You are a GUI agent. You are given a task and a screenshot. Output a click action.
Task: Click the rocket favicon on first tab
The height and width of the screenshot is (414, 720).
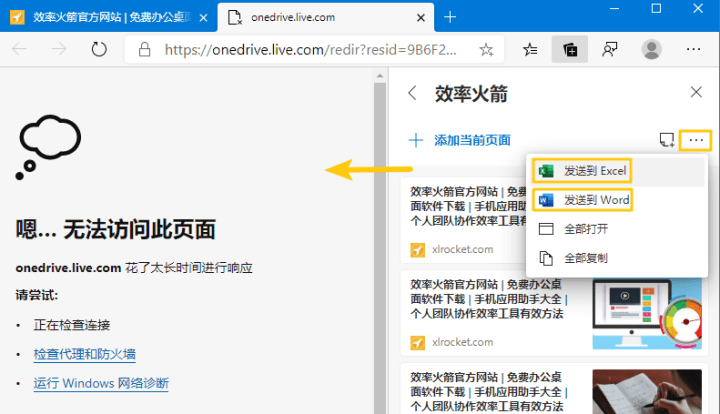click(x=17, y=17)
